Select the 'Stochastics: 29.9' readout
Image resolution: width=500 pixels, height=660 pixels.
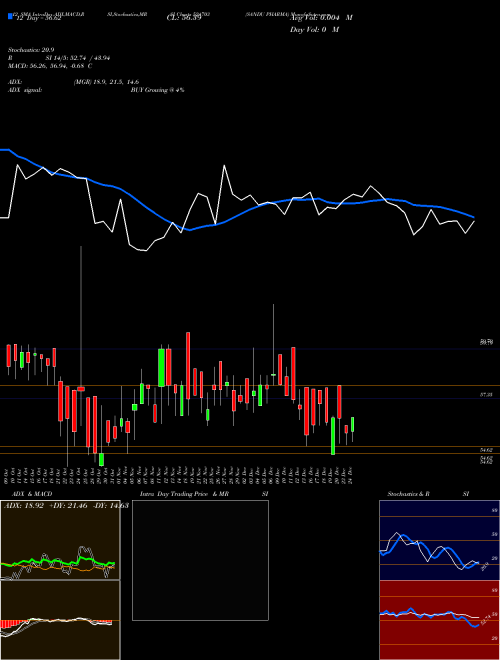(x=31, y=50)
